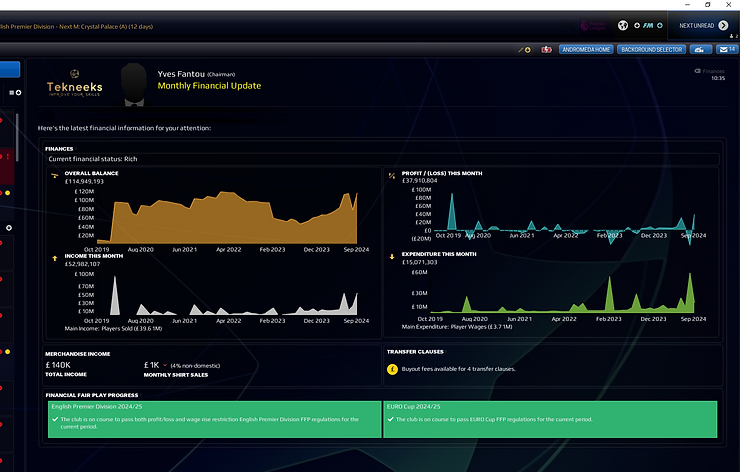Expand the dropdown circle right of FM logo
This screenshot has height=472, width=740.
pos(660,25)
